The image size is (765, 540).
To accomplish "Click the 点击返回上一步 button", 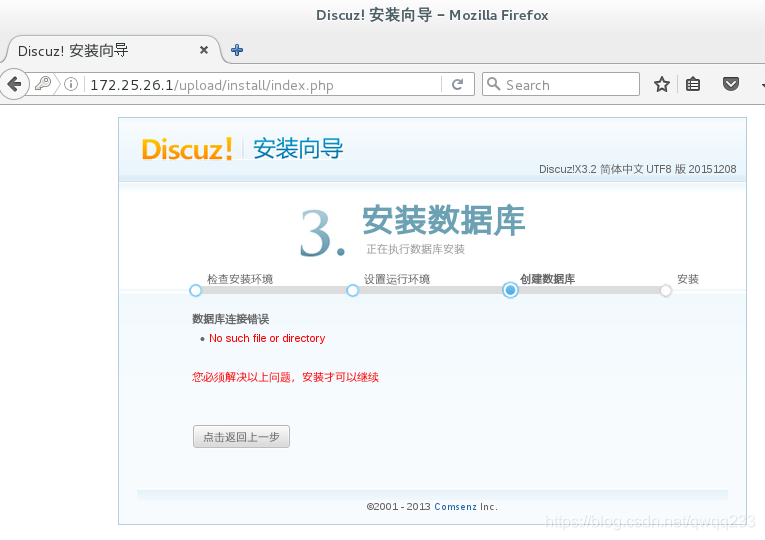I will pyautogui.click(x=242, y=437).
